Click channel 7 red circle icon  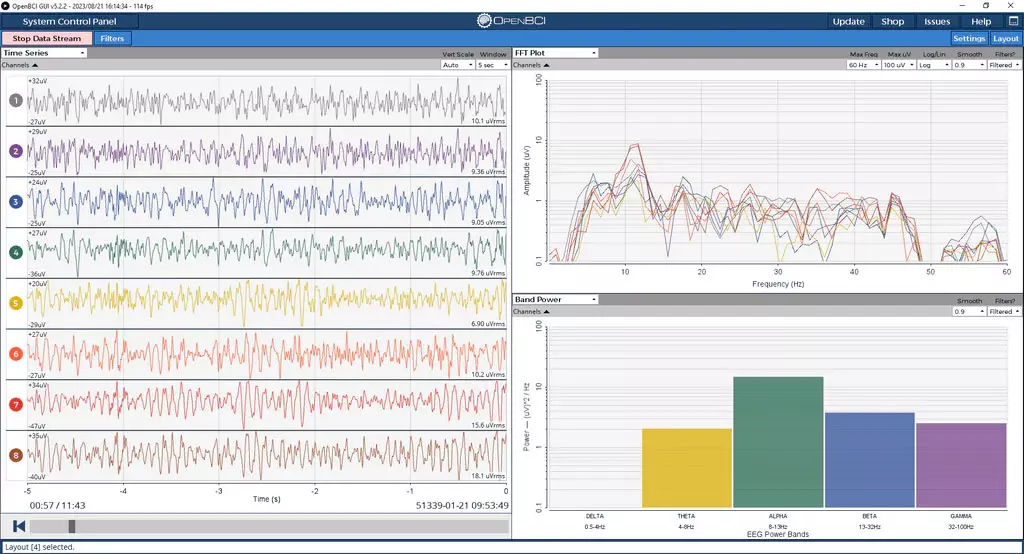pos(15,404)
